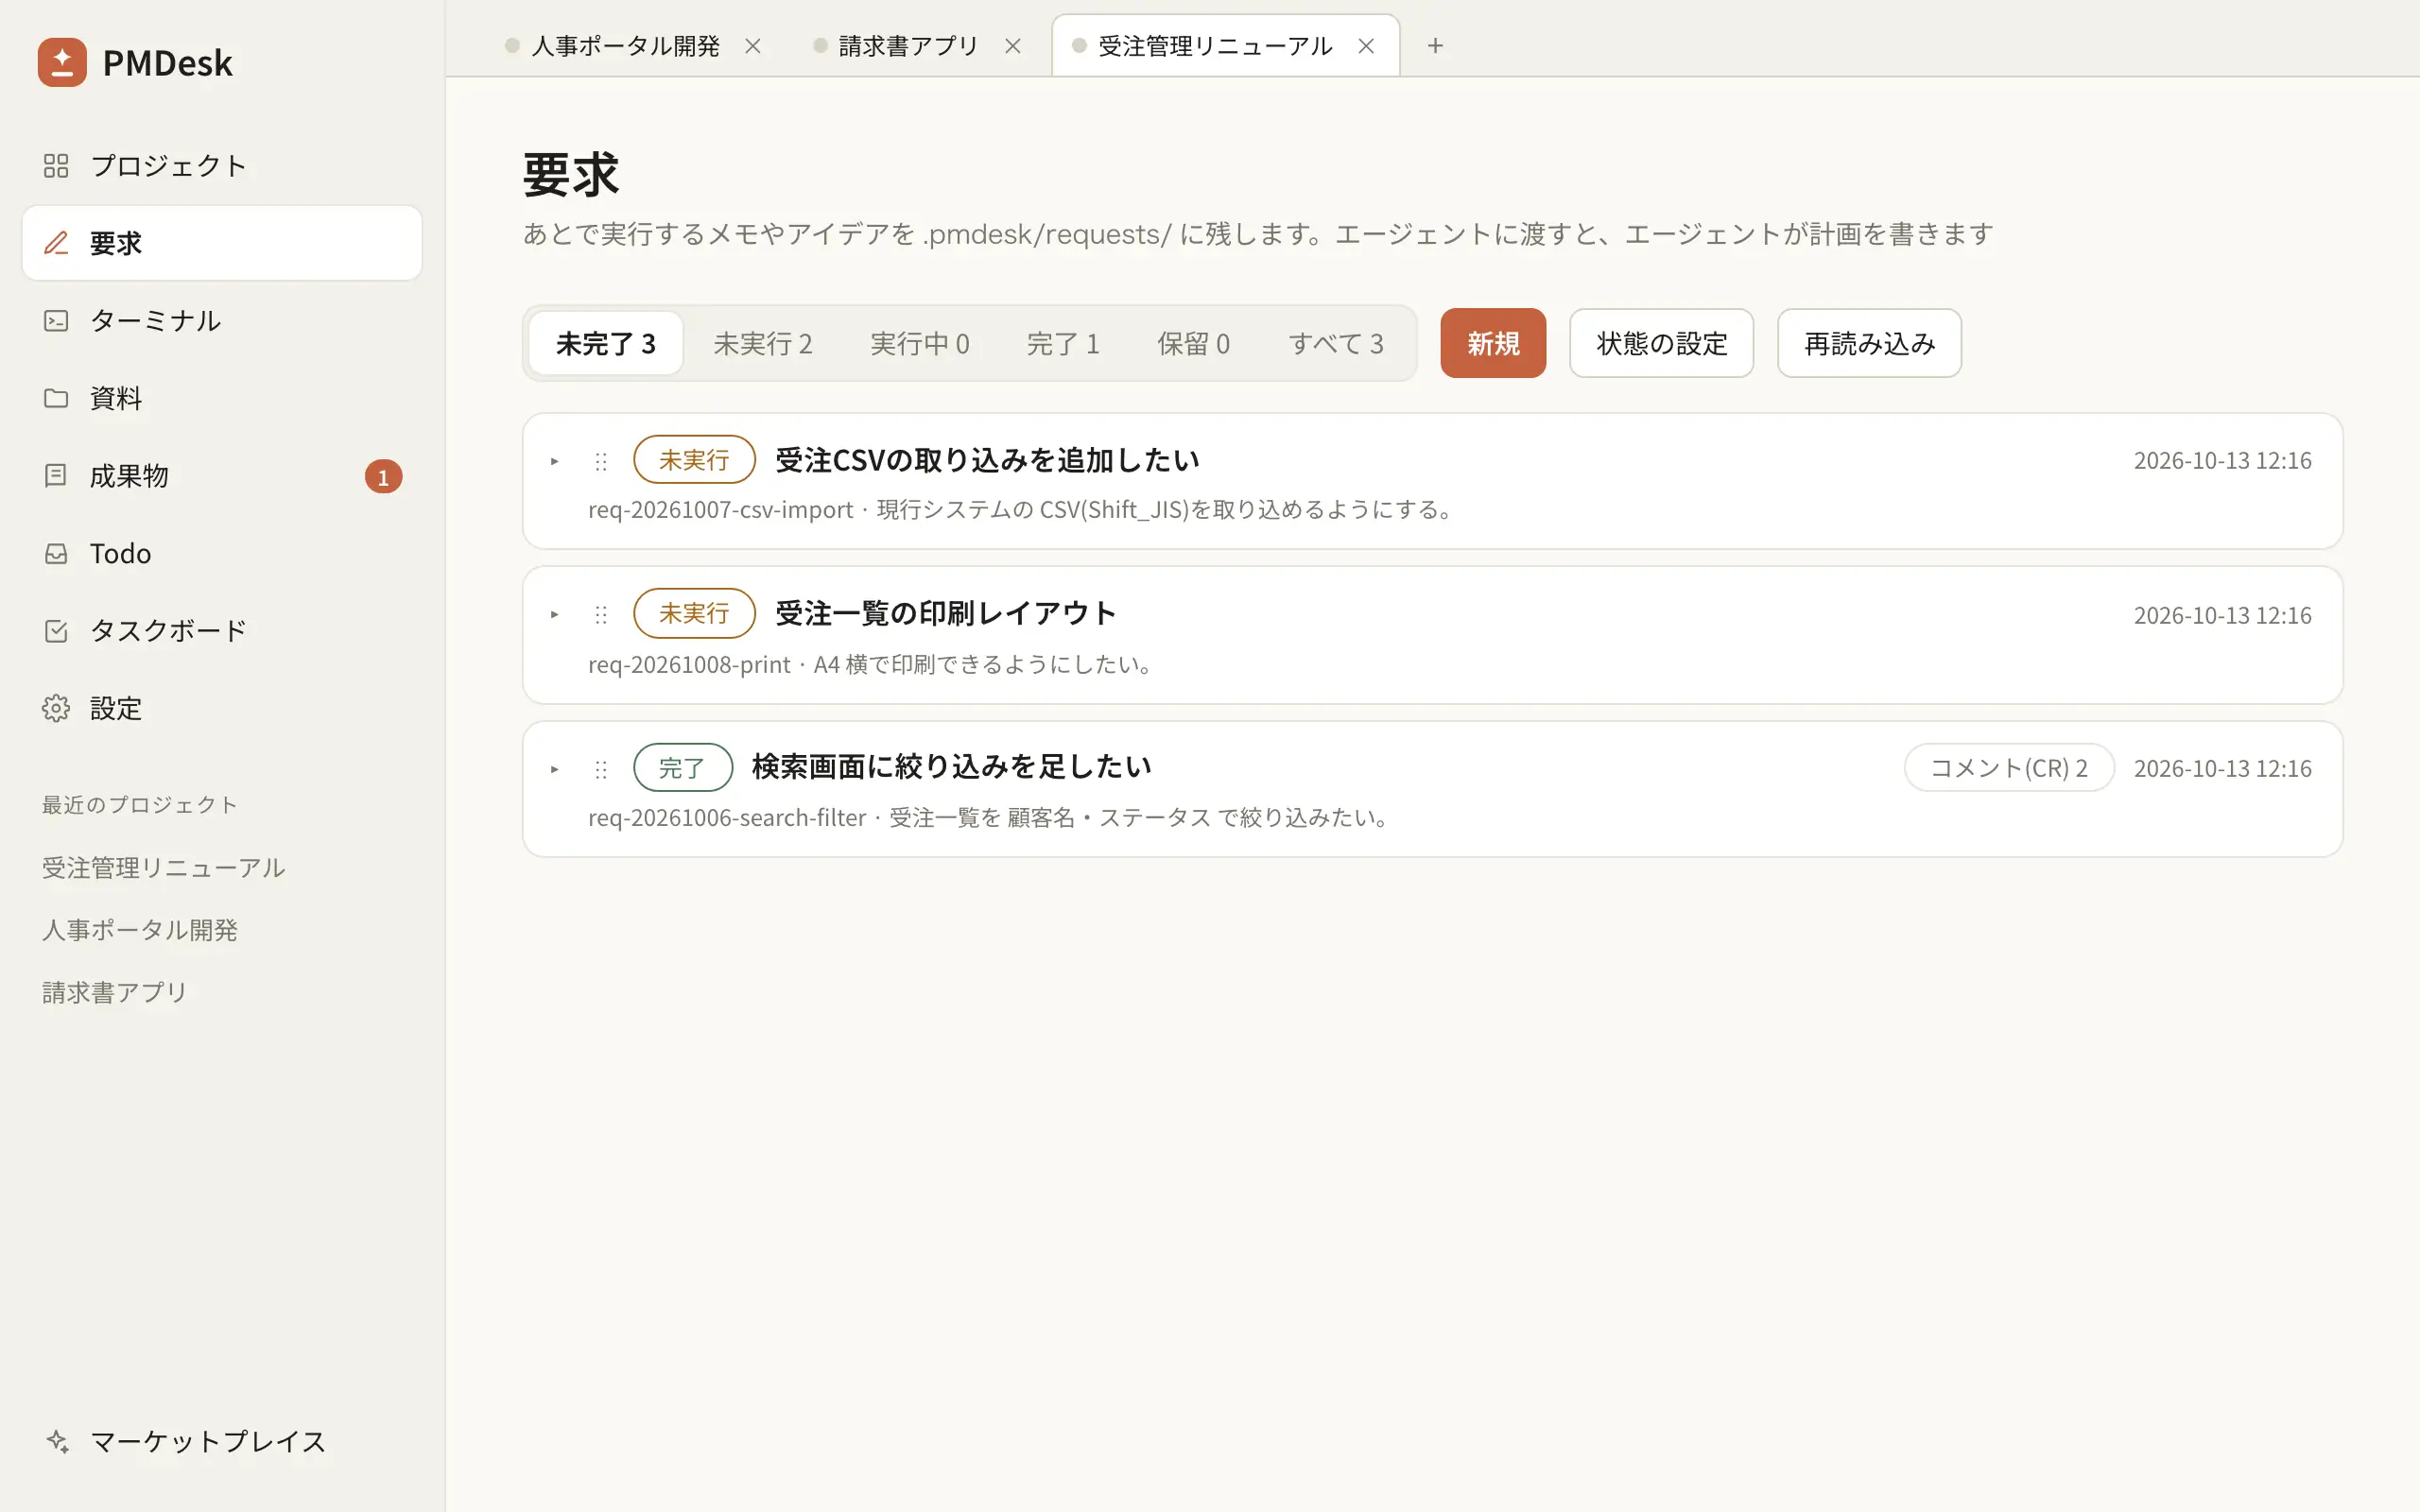Screen dimensions: 2420x1512
Task: Select the 未実行 2 filter
Action: (x=763, y=343)
